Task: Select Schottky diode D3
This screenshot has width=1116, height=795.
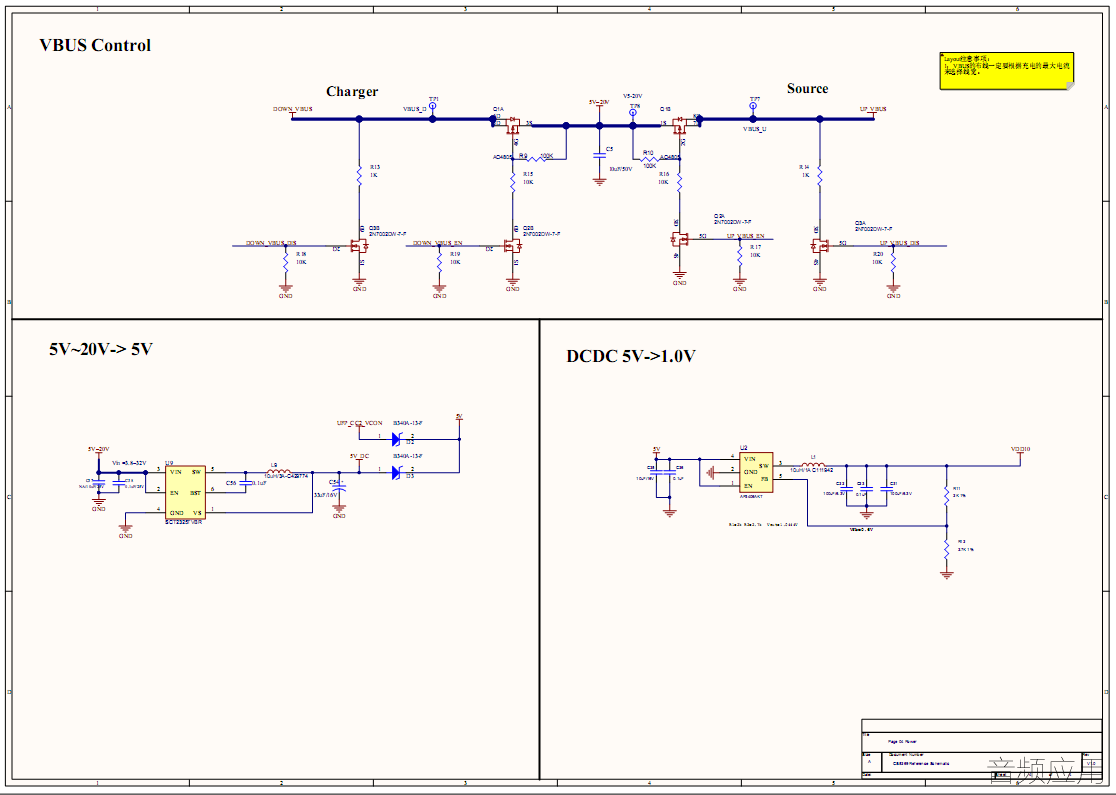Action: click(396, 473)
